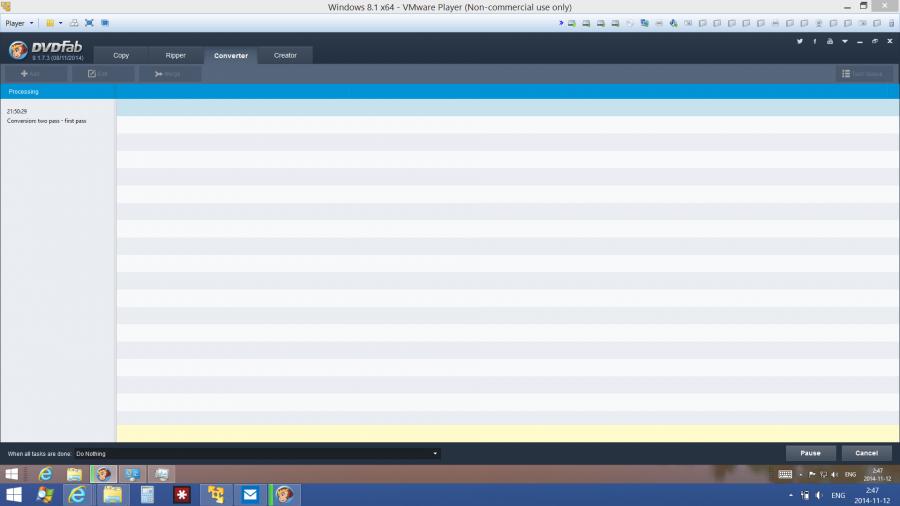
Task: Select the Converter tab
Action: click(231, 56)
